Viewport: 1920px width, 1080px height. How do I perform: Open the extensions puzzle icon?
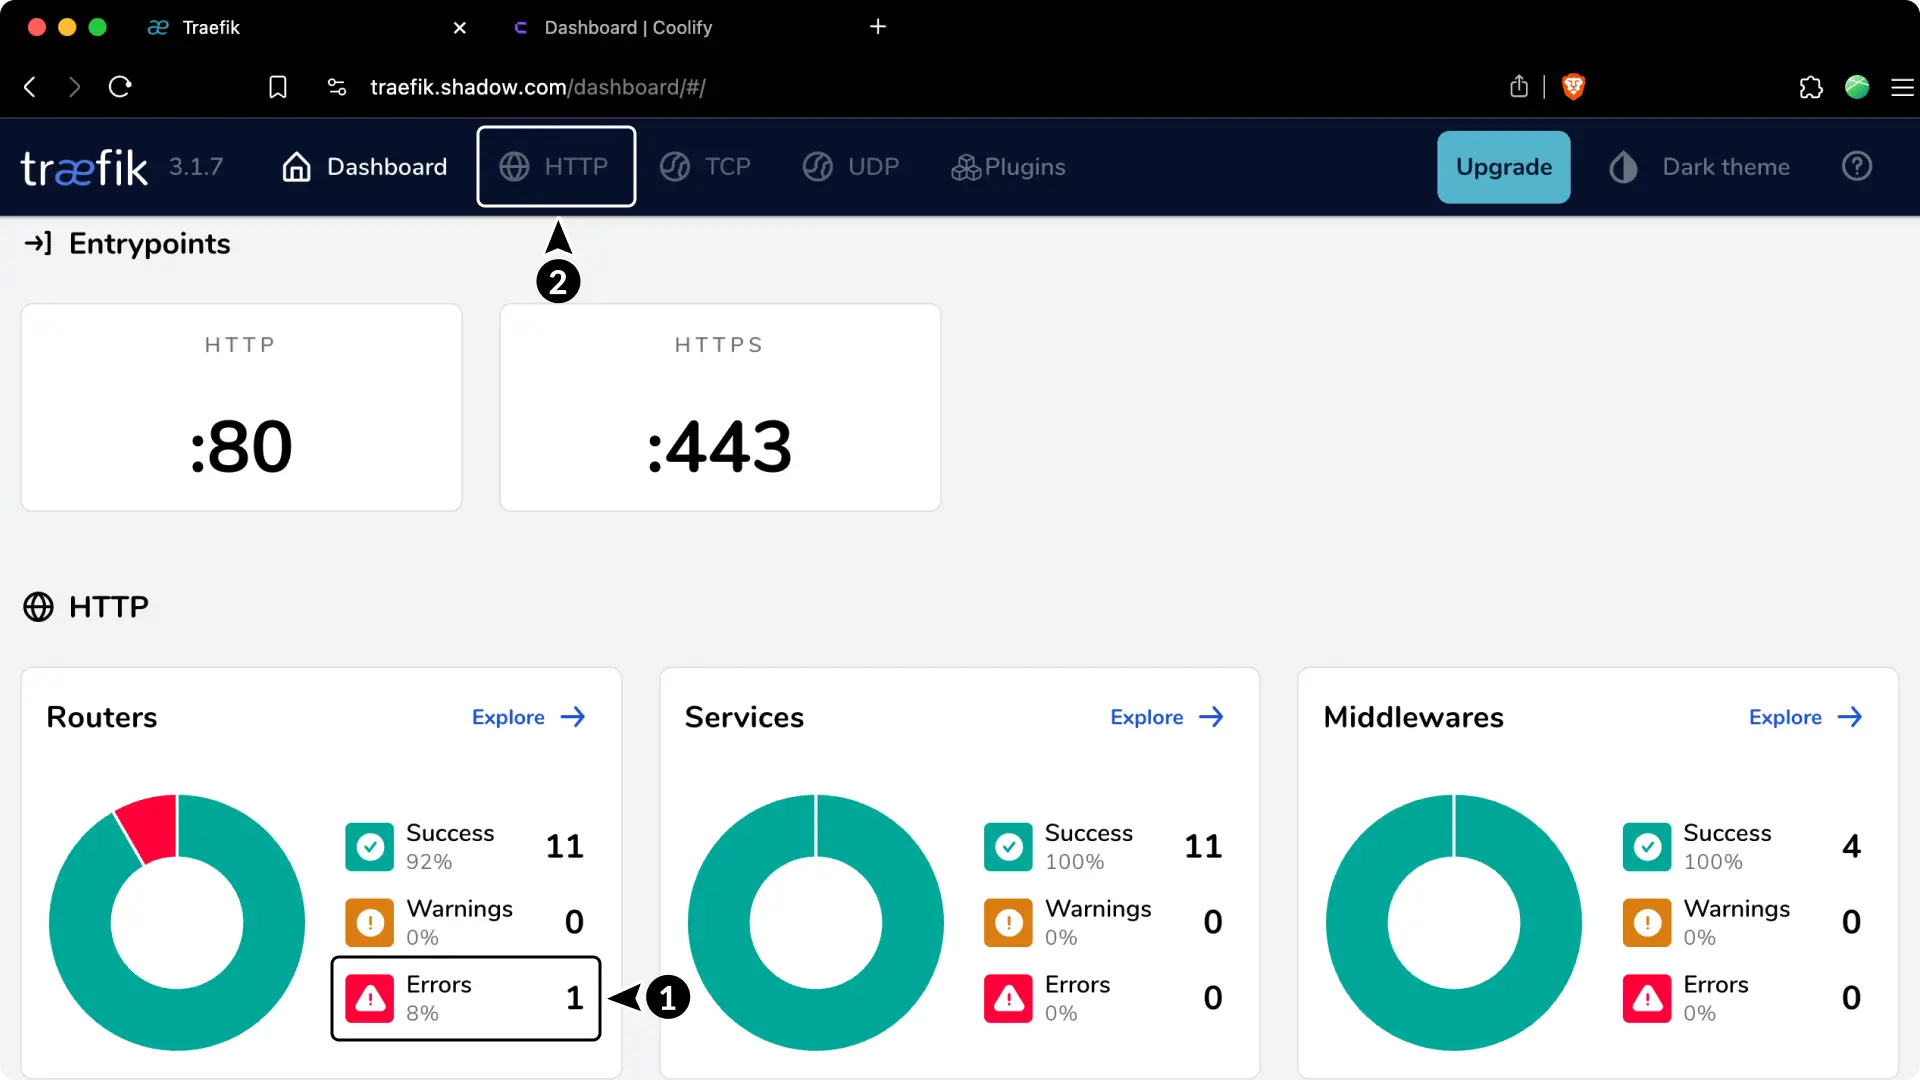[1811, 87]
